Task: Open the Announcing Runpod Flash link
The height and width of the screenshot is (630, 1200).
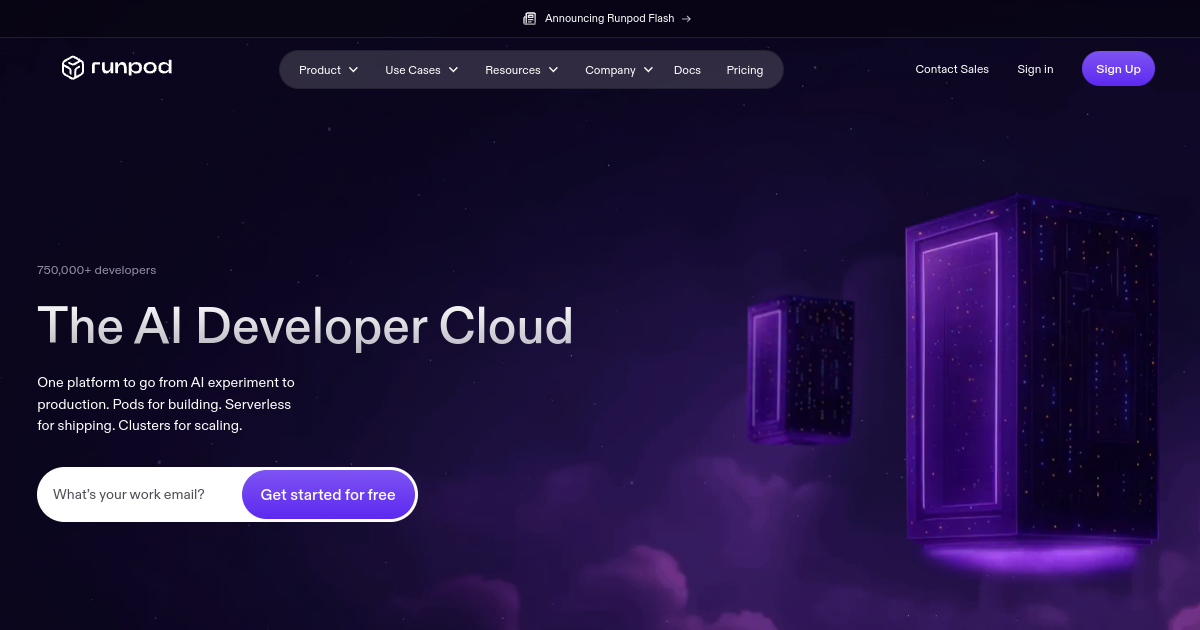Action: click(607, 18)
